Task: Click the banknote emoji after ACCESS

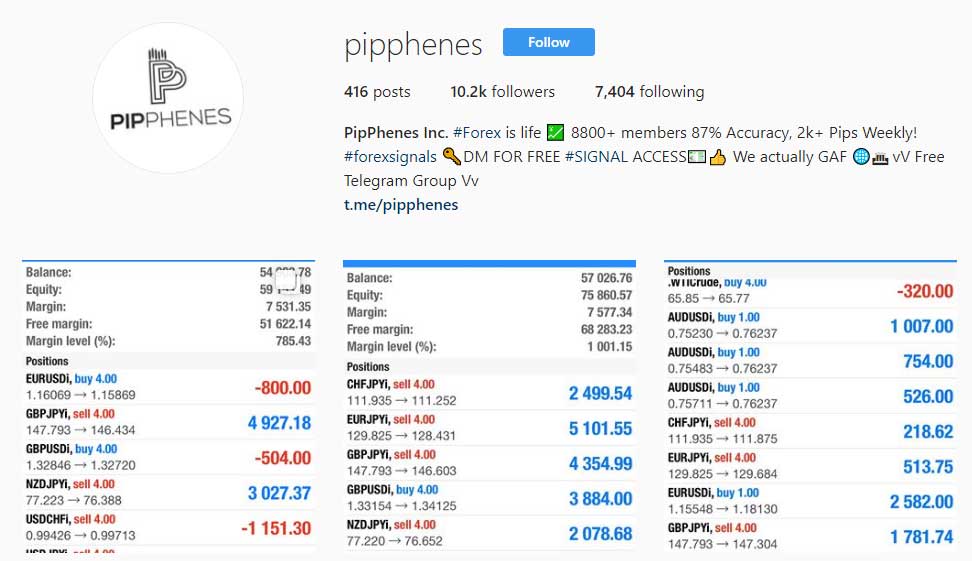Action: tap(697, 157)
